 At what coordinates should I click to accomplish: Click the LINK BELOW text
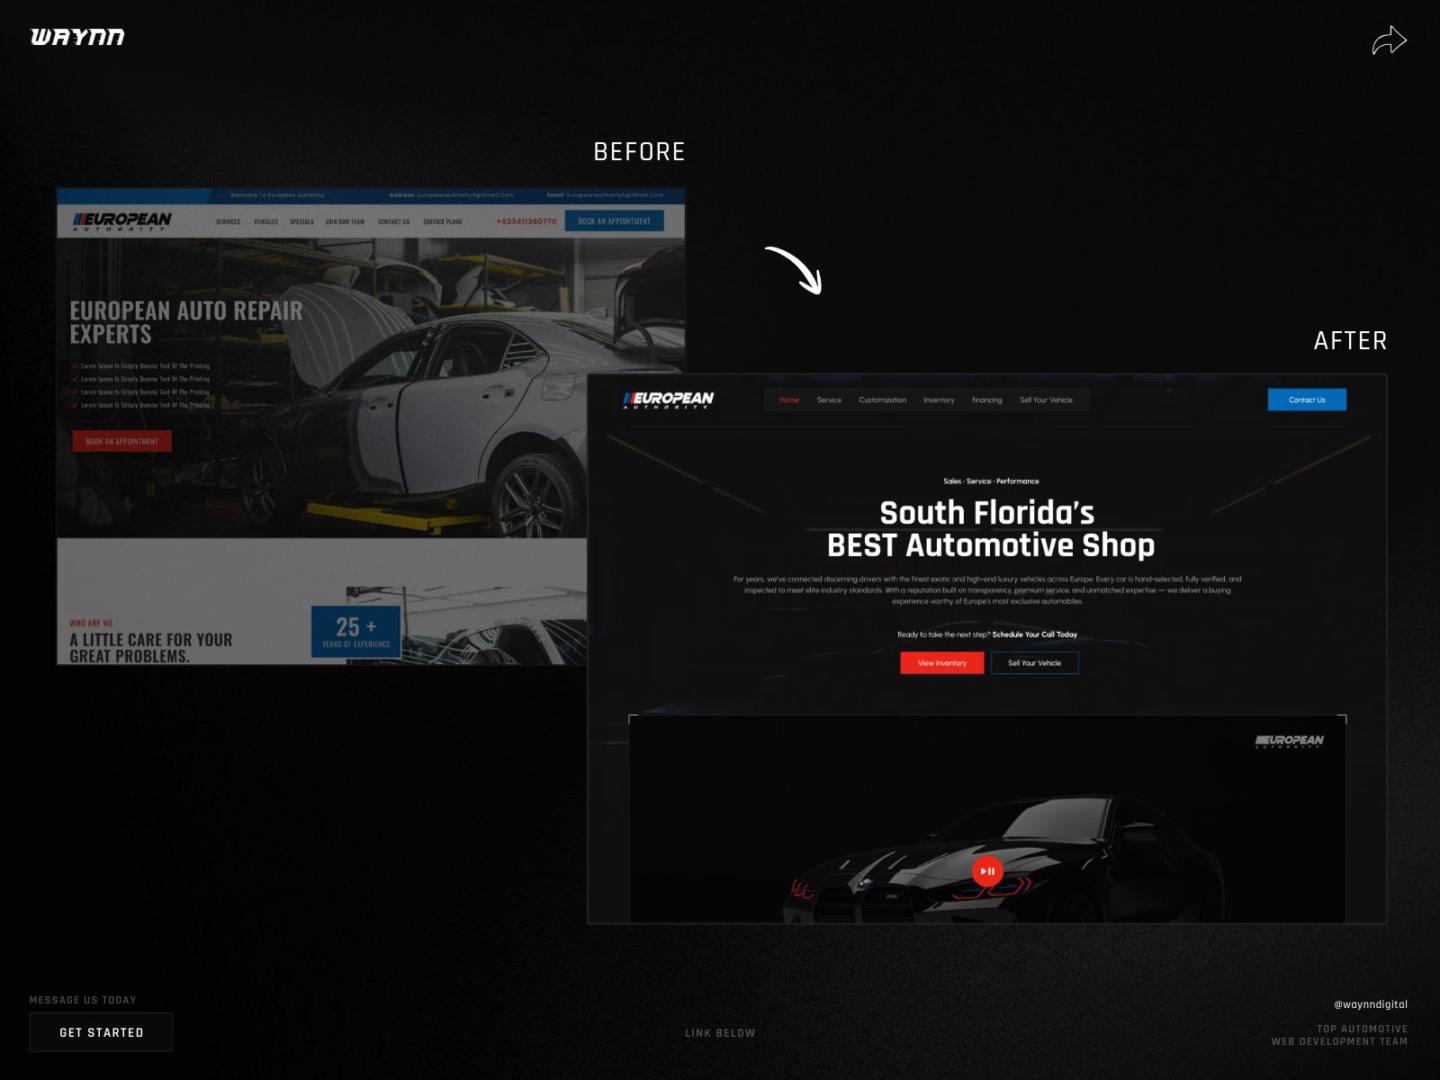(720, 1033)
